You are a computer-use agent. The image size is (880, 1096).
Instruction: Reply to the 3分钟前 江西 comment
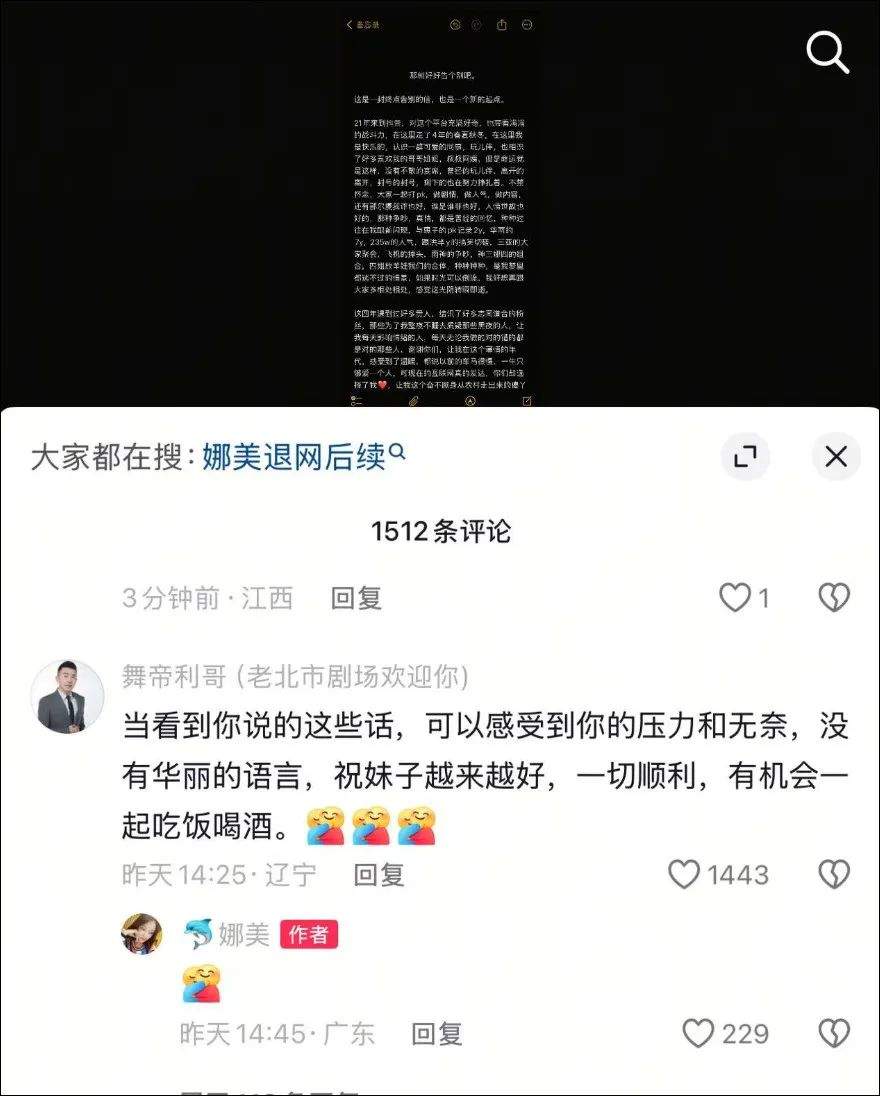[x=356, y=598]
